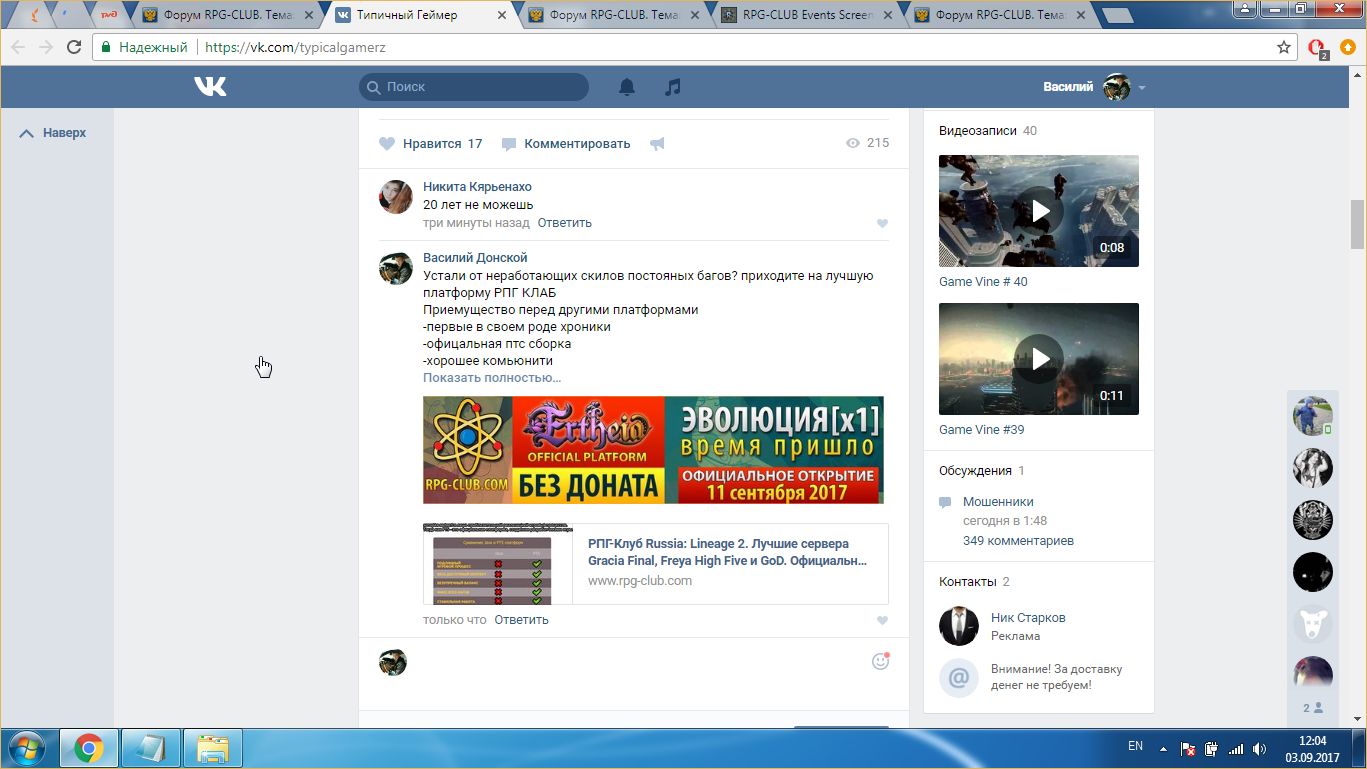This screenshot has width=1367, height=769.
Task: Click the friends online counter icon
Action: pos(1312,708)
